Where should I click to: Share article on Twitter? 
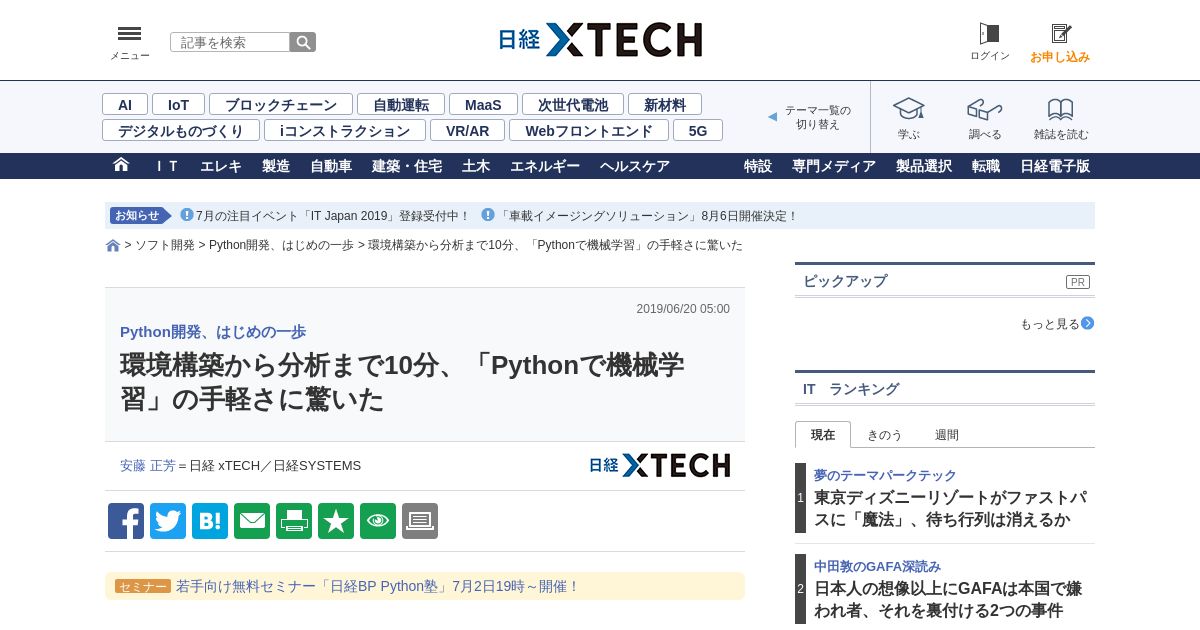tap(168, 521)
